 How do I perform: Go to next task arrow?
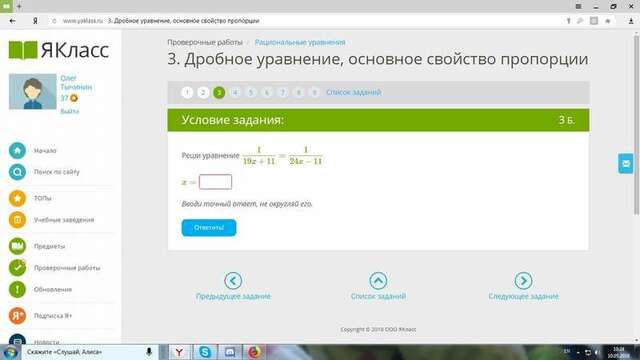(x=523, y=281)
